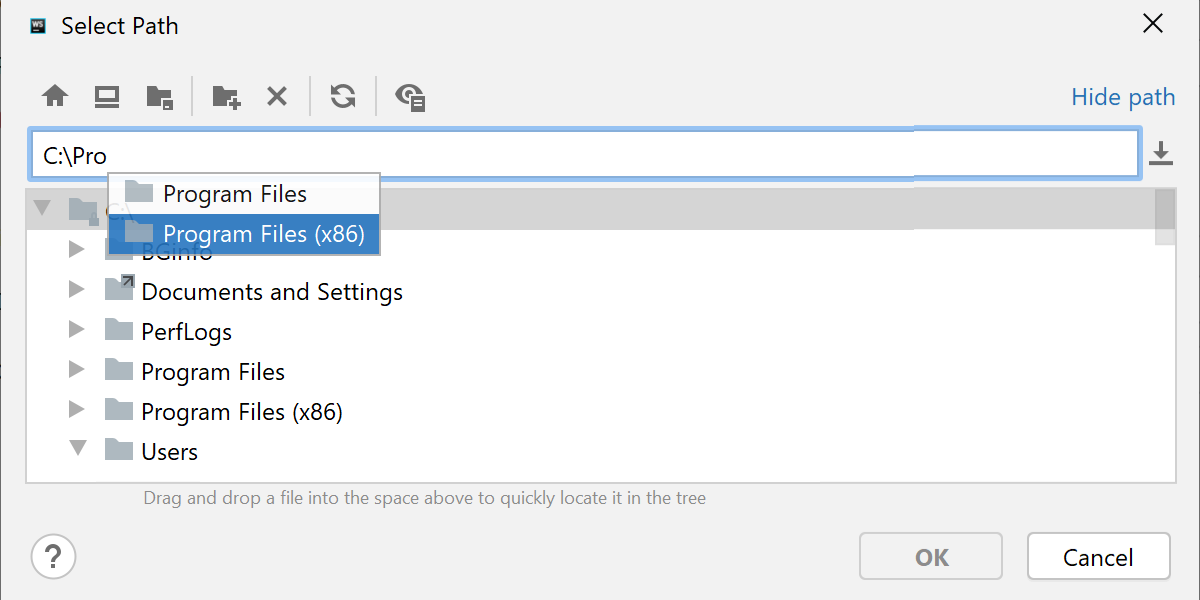Click the Hide path link
The width and height of the screenshot is (1200, 600).
pyautogui.click(x=1123, y=97)
